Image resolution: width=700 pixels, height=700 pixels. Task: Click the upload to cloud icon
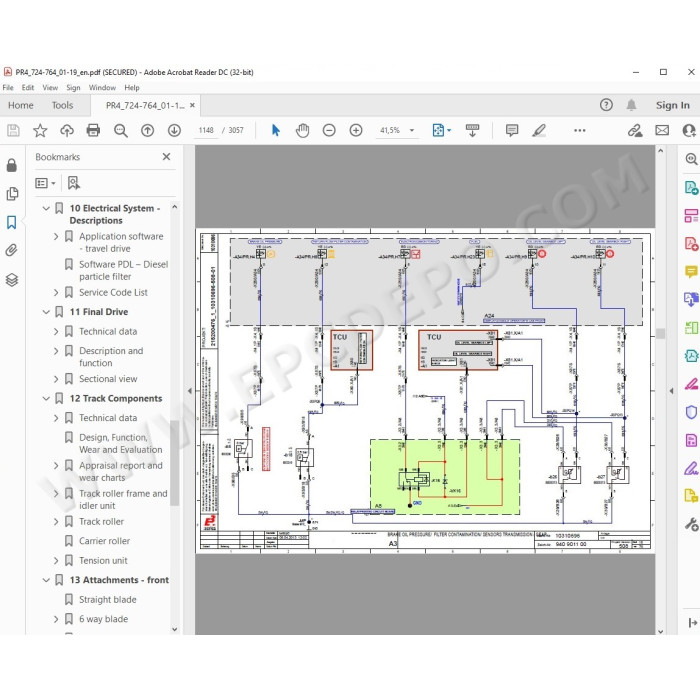[x=67, y=130]
